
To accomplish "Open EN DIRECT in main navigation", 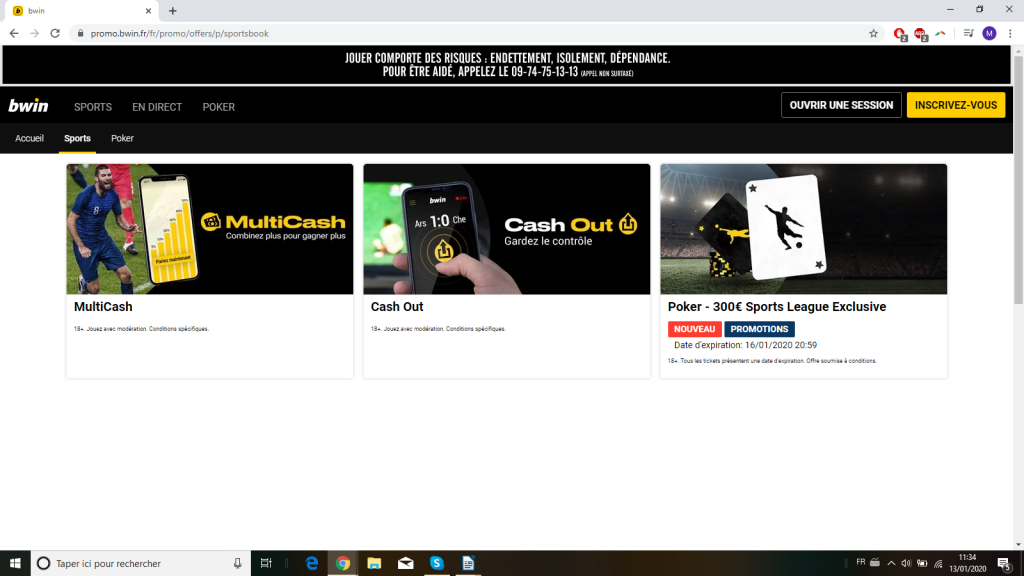I will coord(157,107).
